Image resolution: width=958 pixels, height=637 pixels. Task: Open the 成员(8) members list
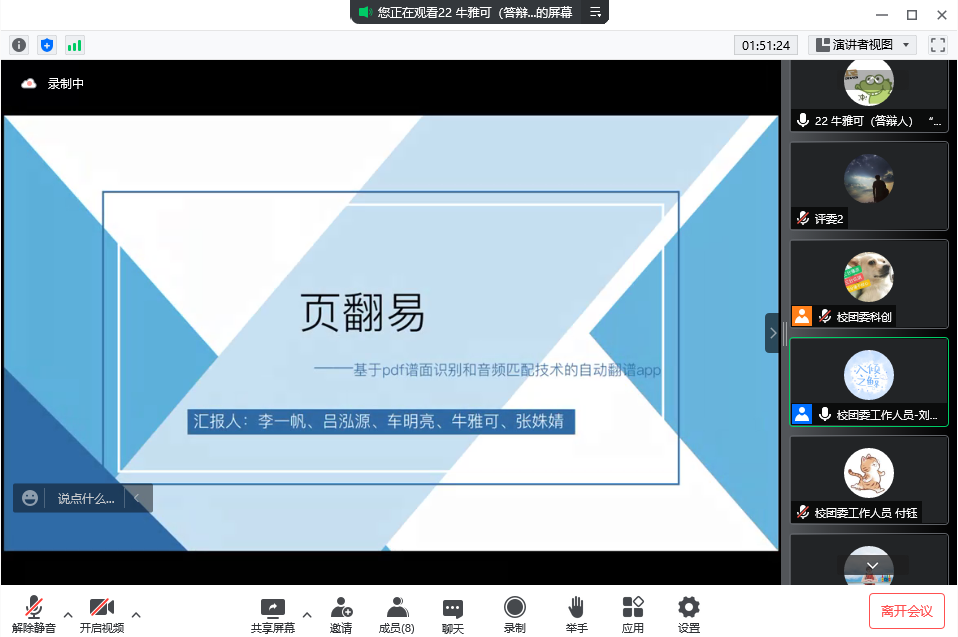click(397, 614)
